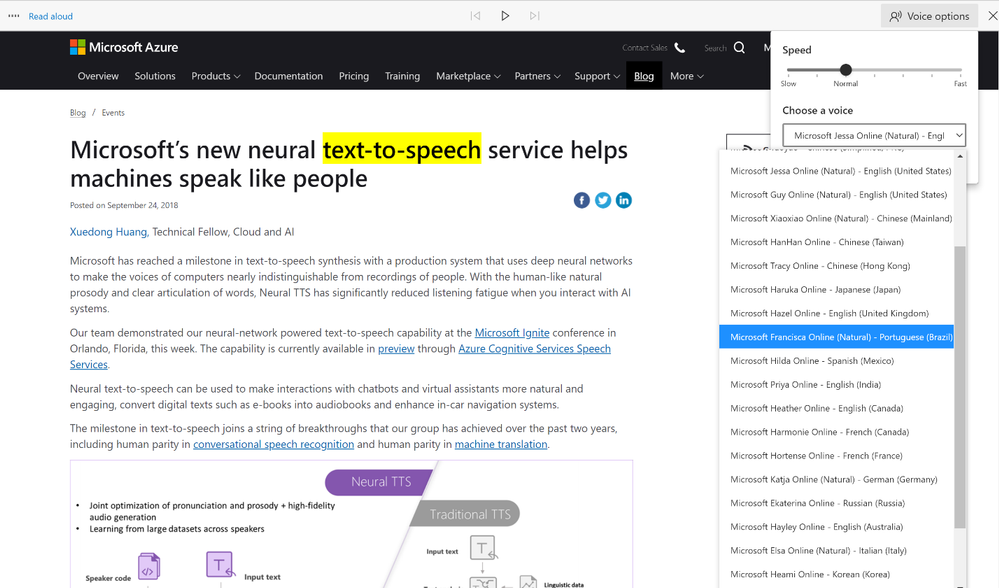
Task: Open the preview link
Action: point(396,348)
